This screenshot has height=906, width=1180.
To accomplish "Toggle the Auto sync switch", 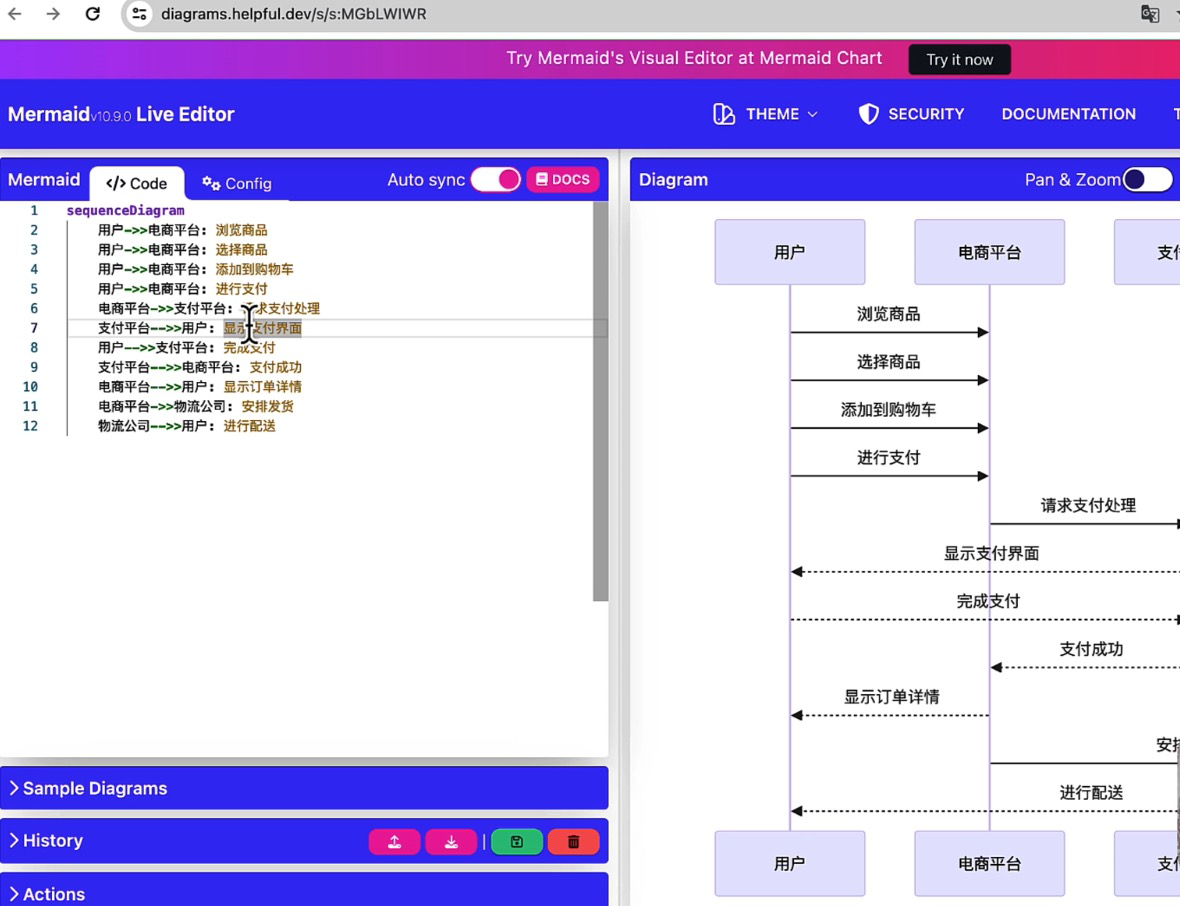I will [x=496, y=179].
